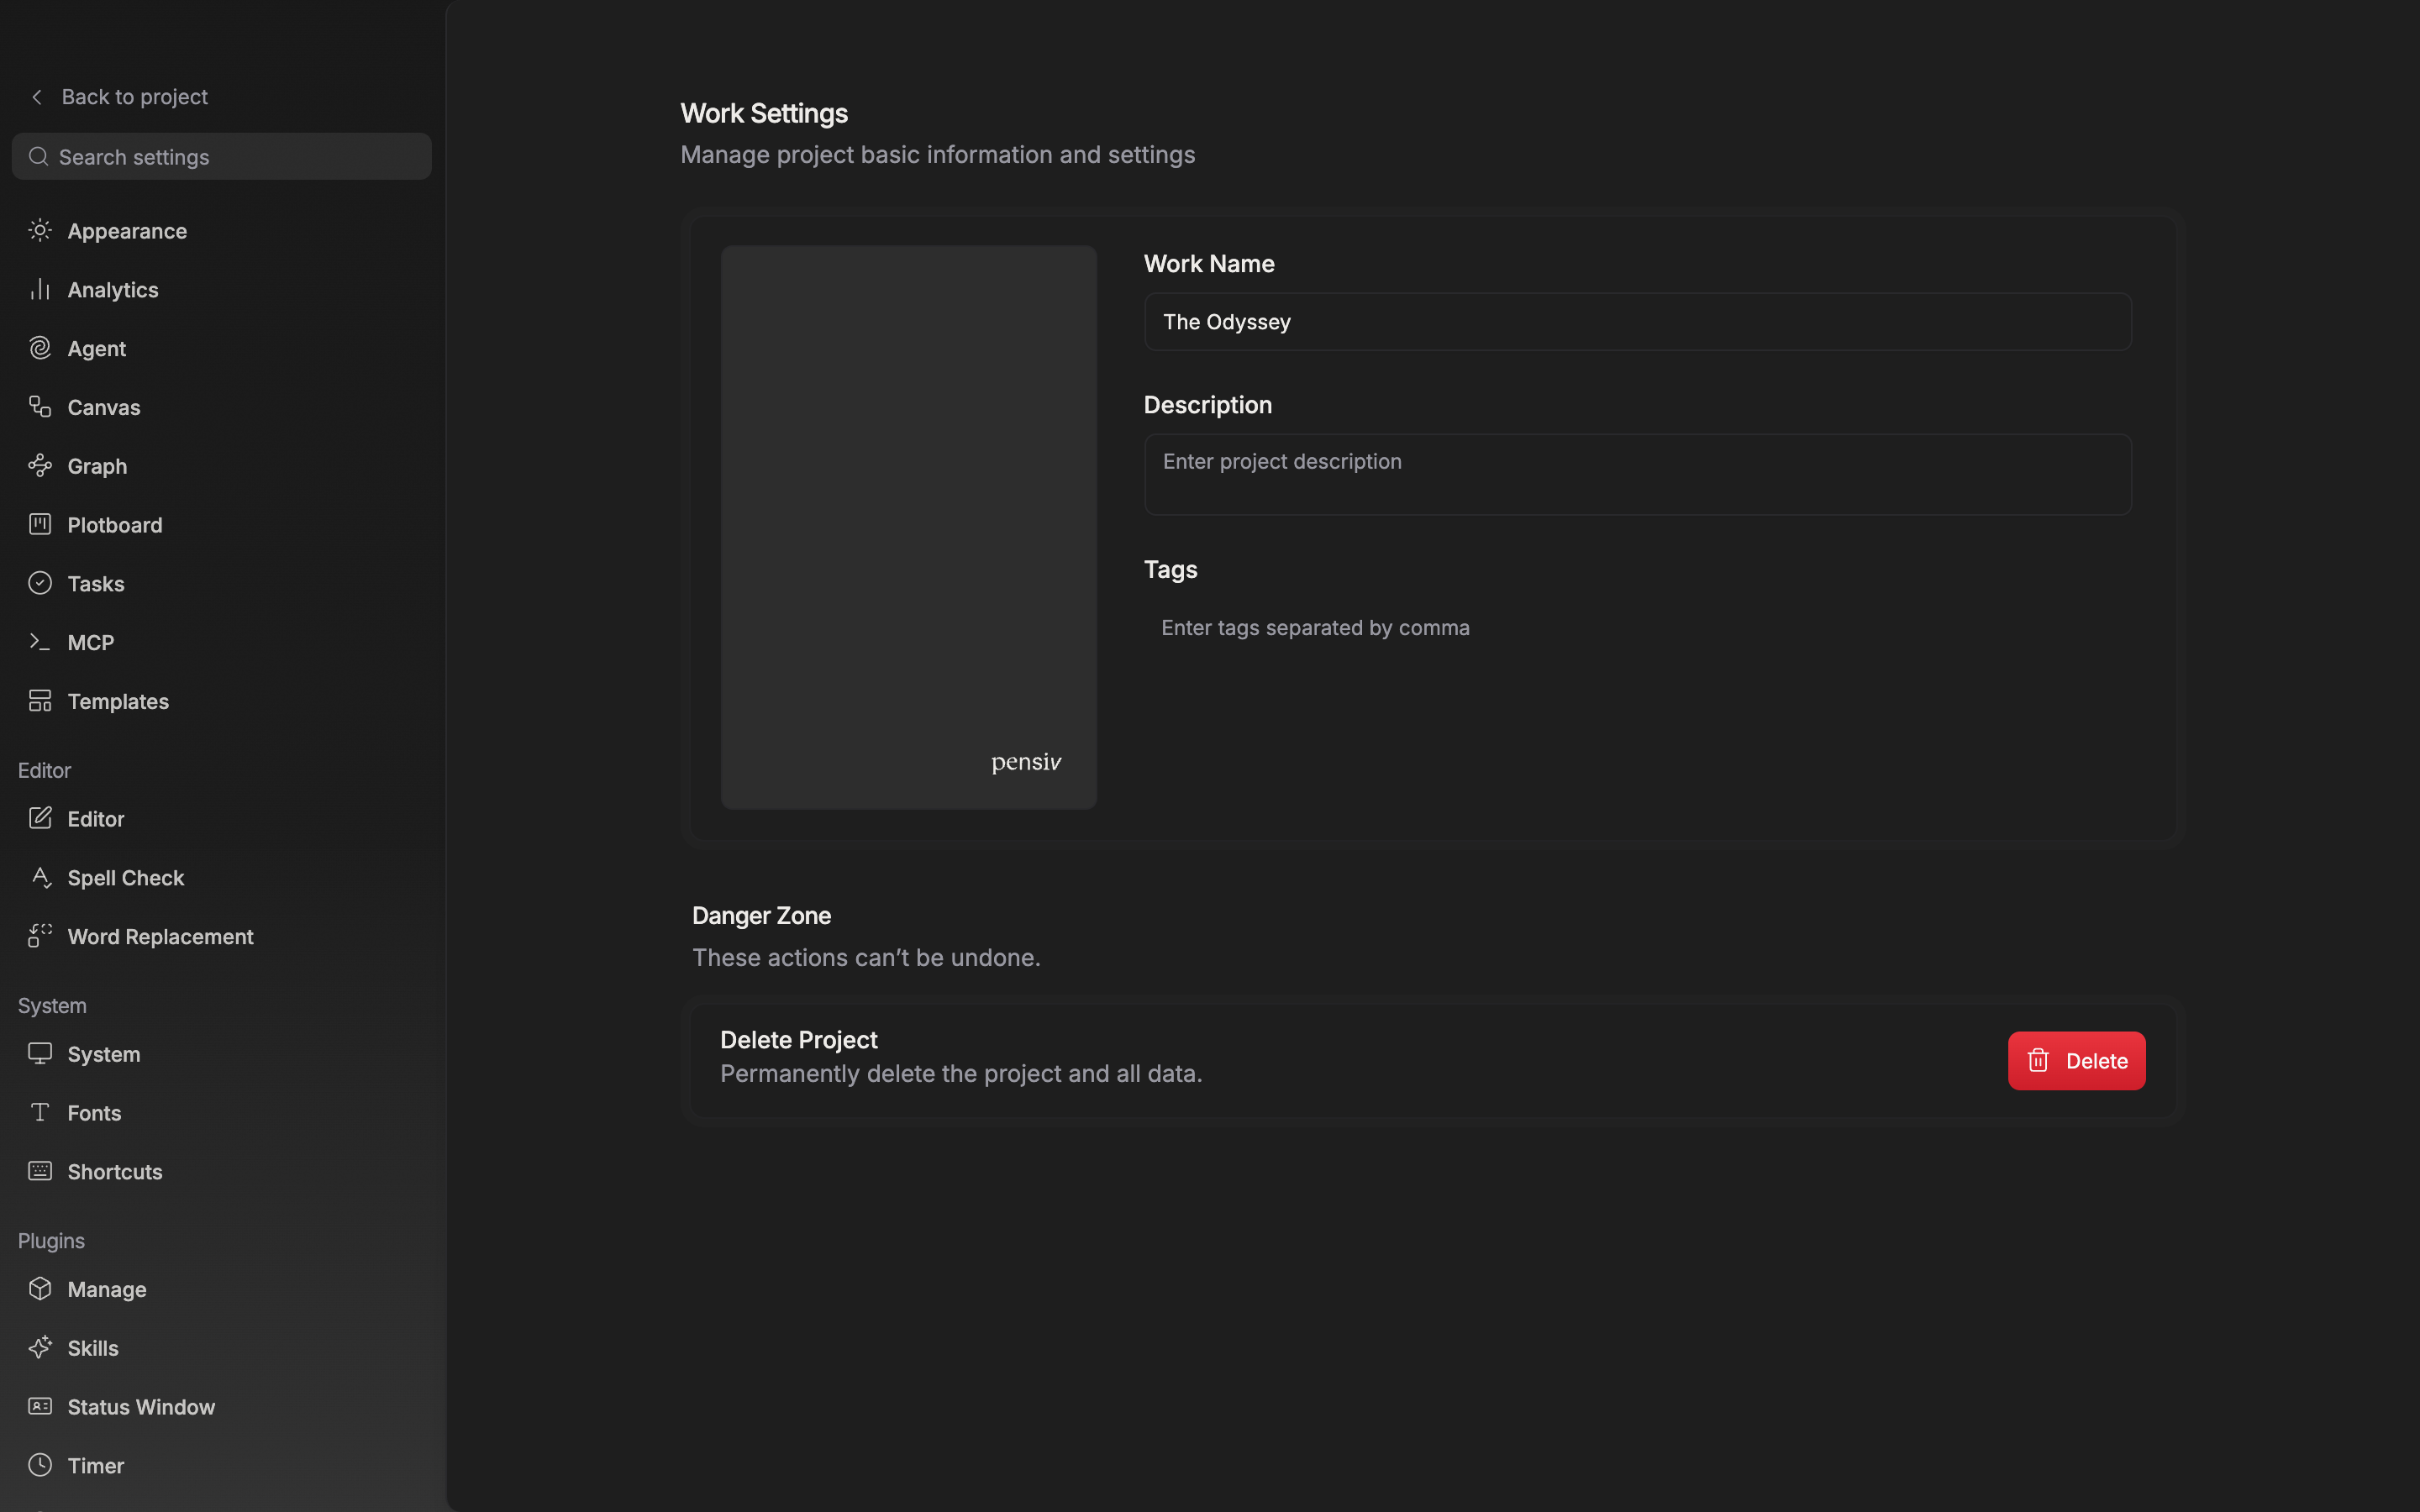Open the Analytics settings page
Screen dimensions: 2420x1512
221,290
